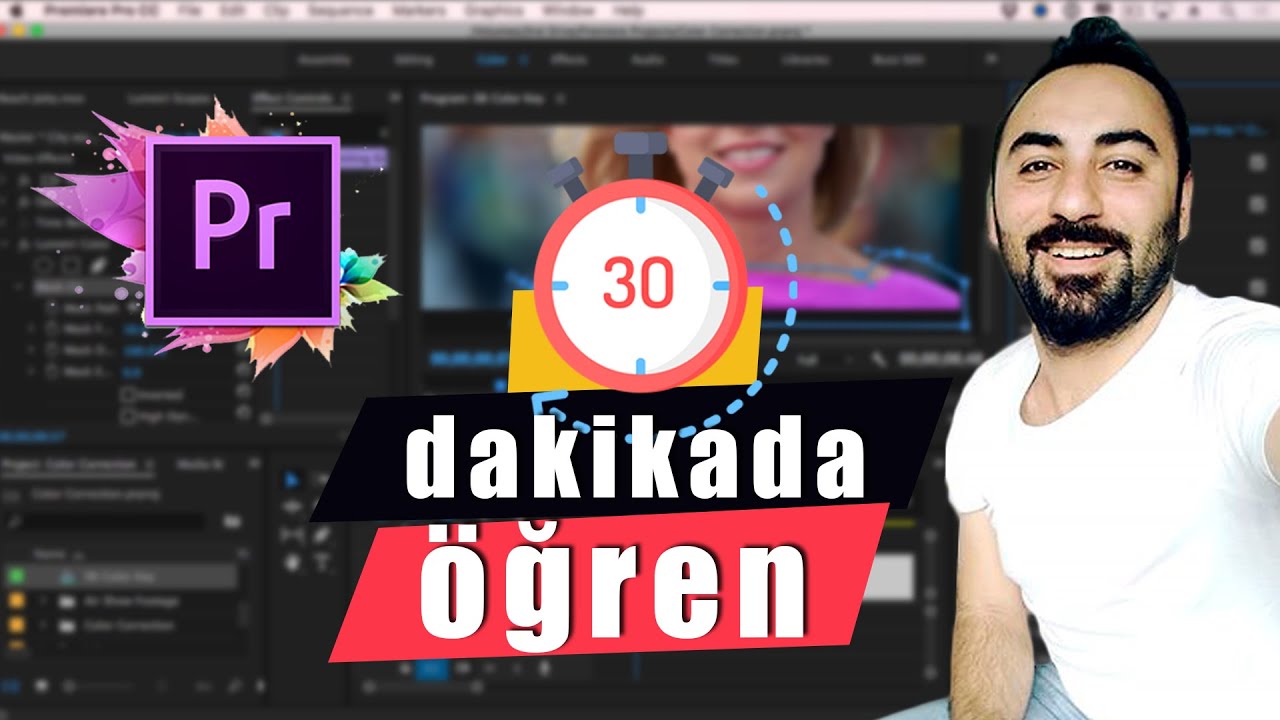Select the Pen tool in the Tools panel
Viewport: 1280px width, 720px height.
coord(322,535)
